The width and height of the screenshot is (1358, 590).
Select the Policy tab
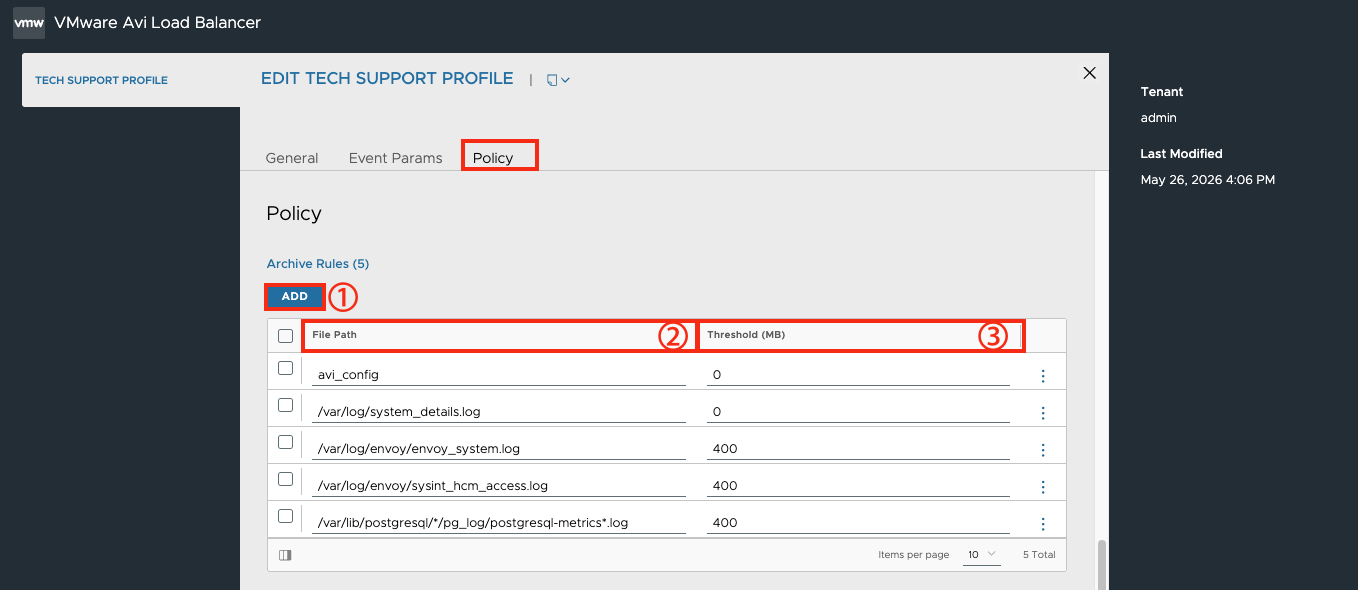point(493,158)
